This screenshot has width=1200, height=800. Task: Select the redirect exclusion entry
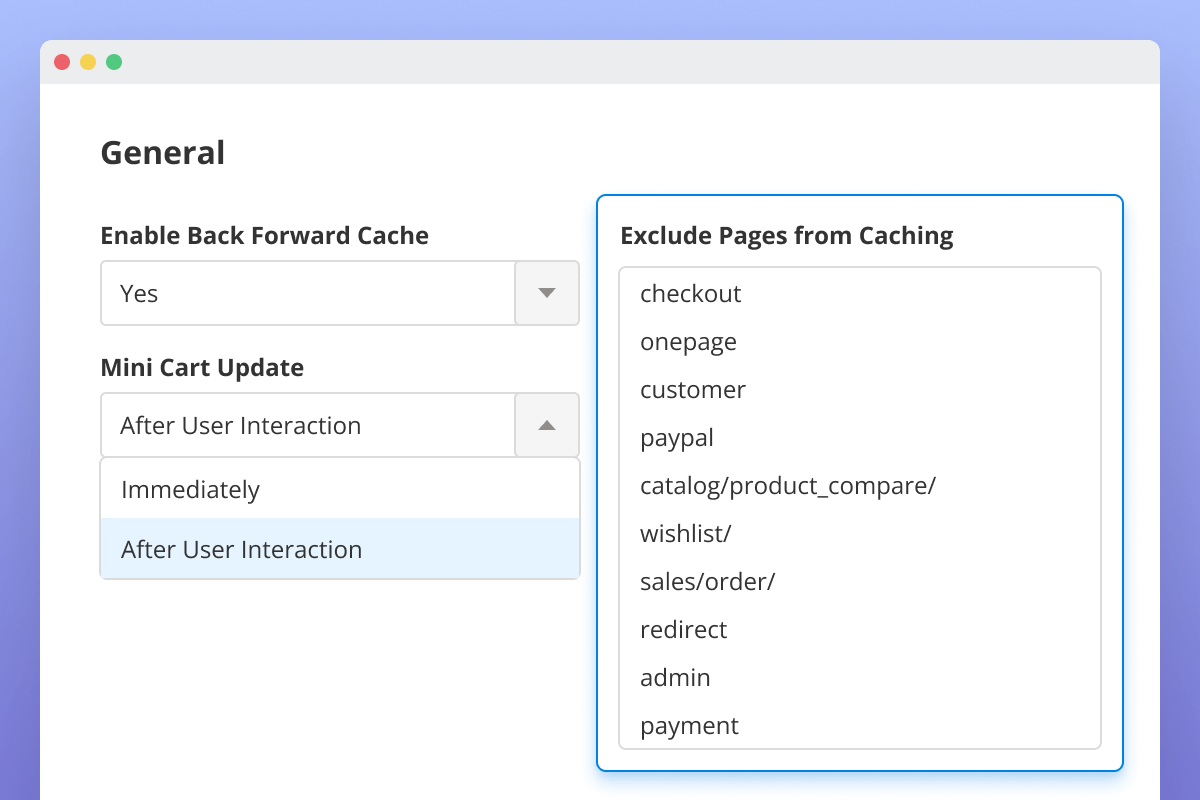683,629
